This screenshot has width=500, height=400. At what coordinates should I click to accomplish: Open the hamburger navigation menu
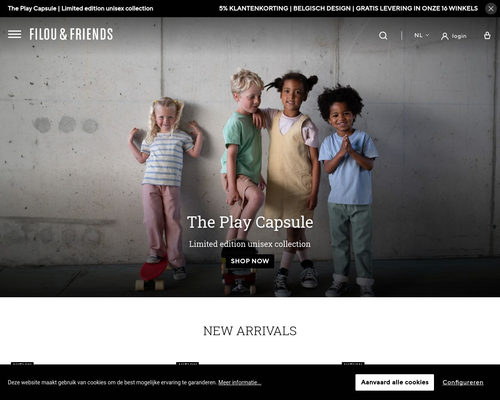coord(14,34)
